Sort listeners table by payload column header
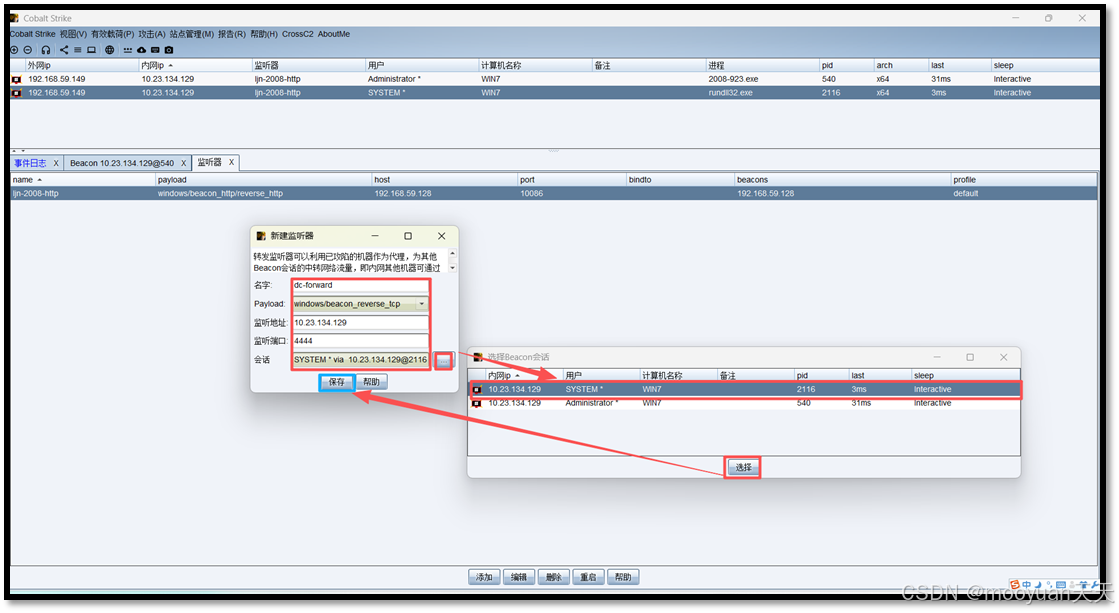Screen dimensions: 1119x613 263,180
